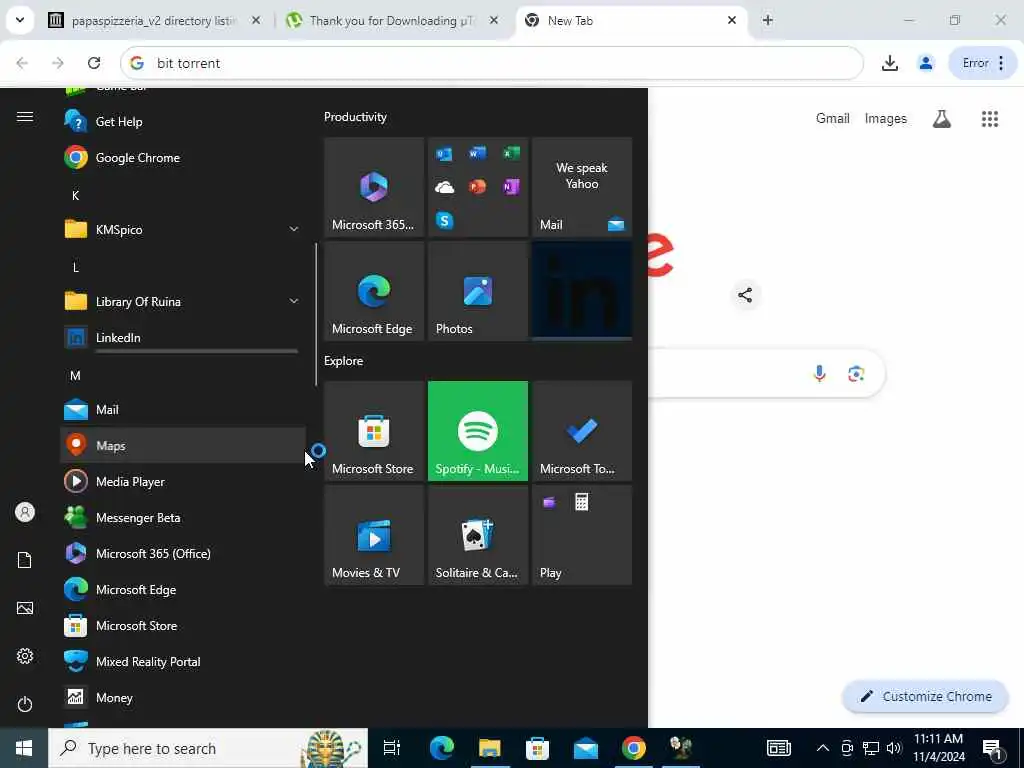Open Settings gear in the Start sidebar

(x=25, y=656)
